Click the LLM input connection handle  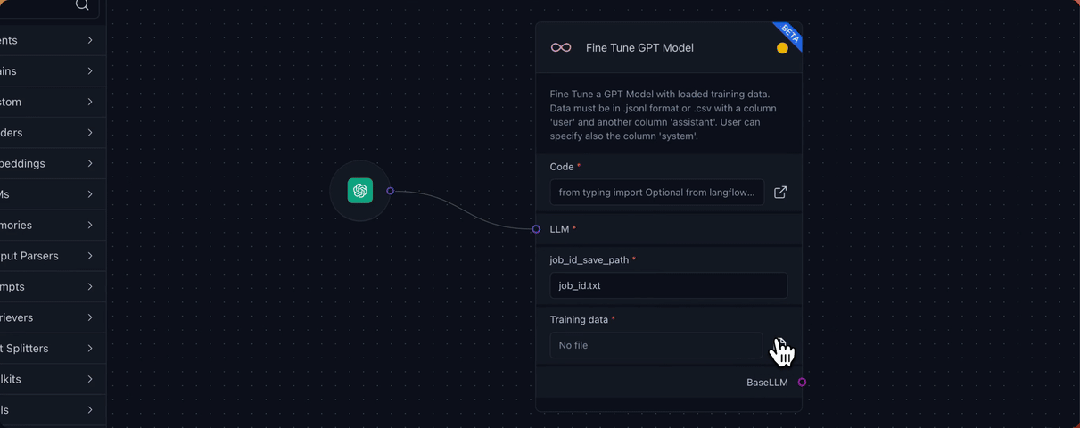pyautogui.click(x=536, y=229)
